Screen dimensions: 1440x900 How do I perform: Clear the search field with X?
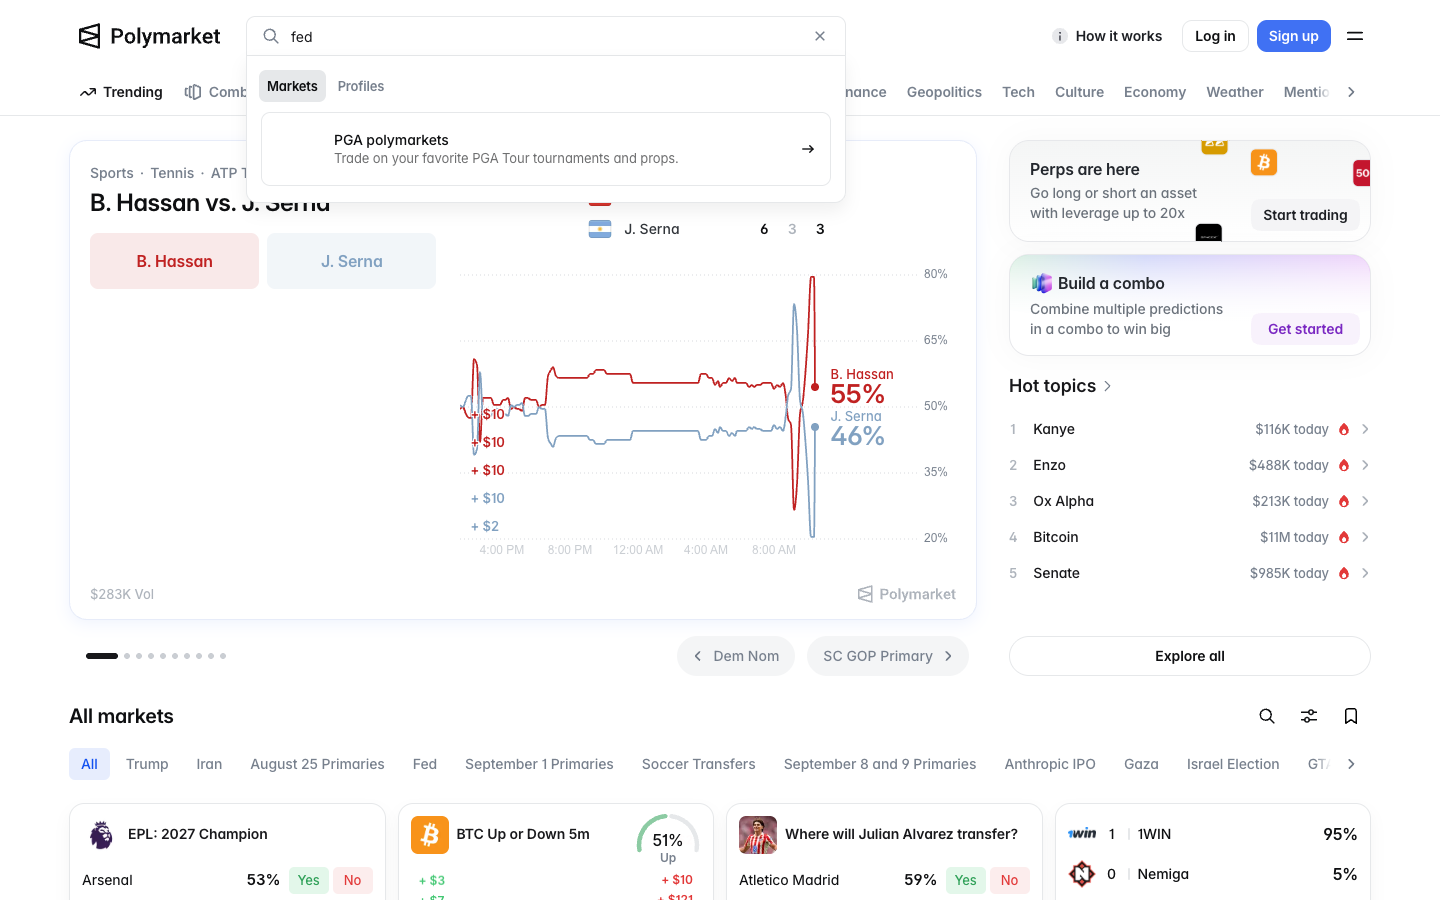point(820,36)
